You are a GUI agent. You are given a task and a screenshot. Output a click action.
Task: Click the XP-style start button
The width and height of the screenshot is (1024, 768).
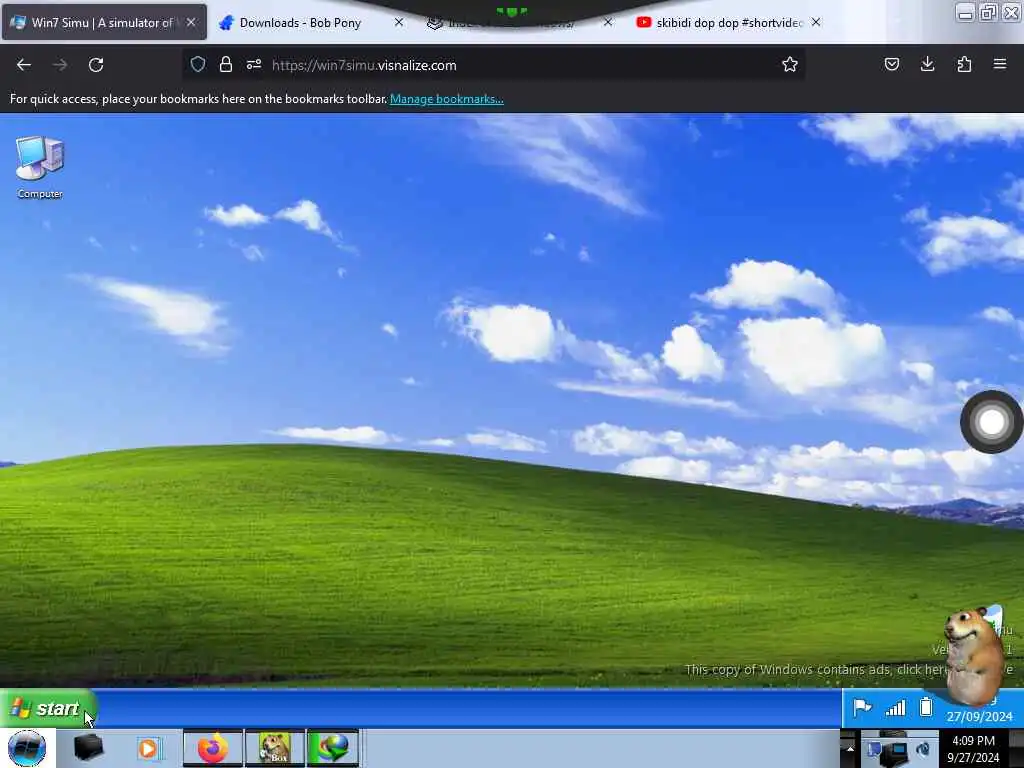(x=48, y=709)
